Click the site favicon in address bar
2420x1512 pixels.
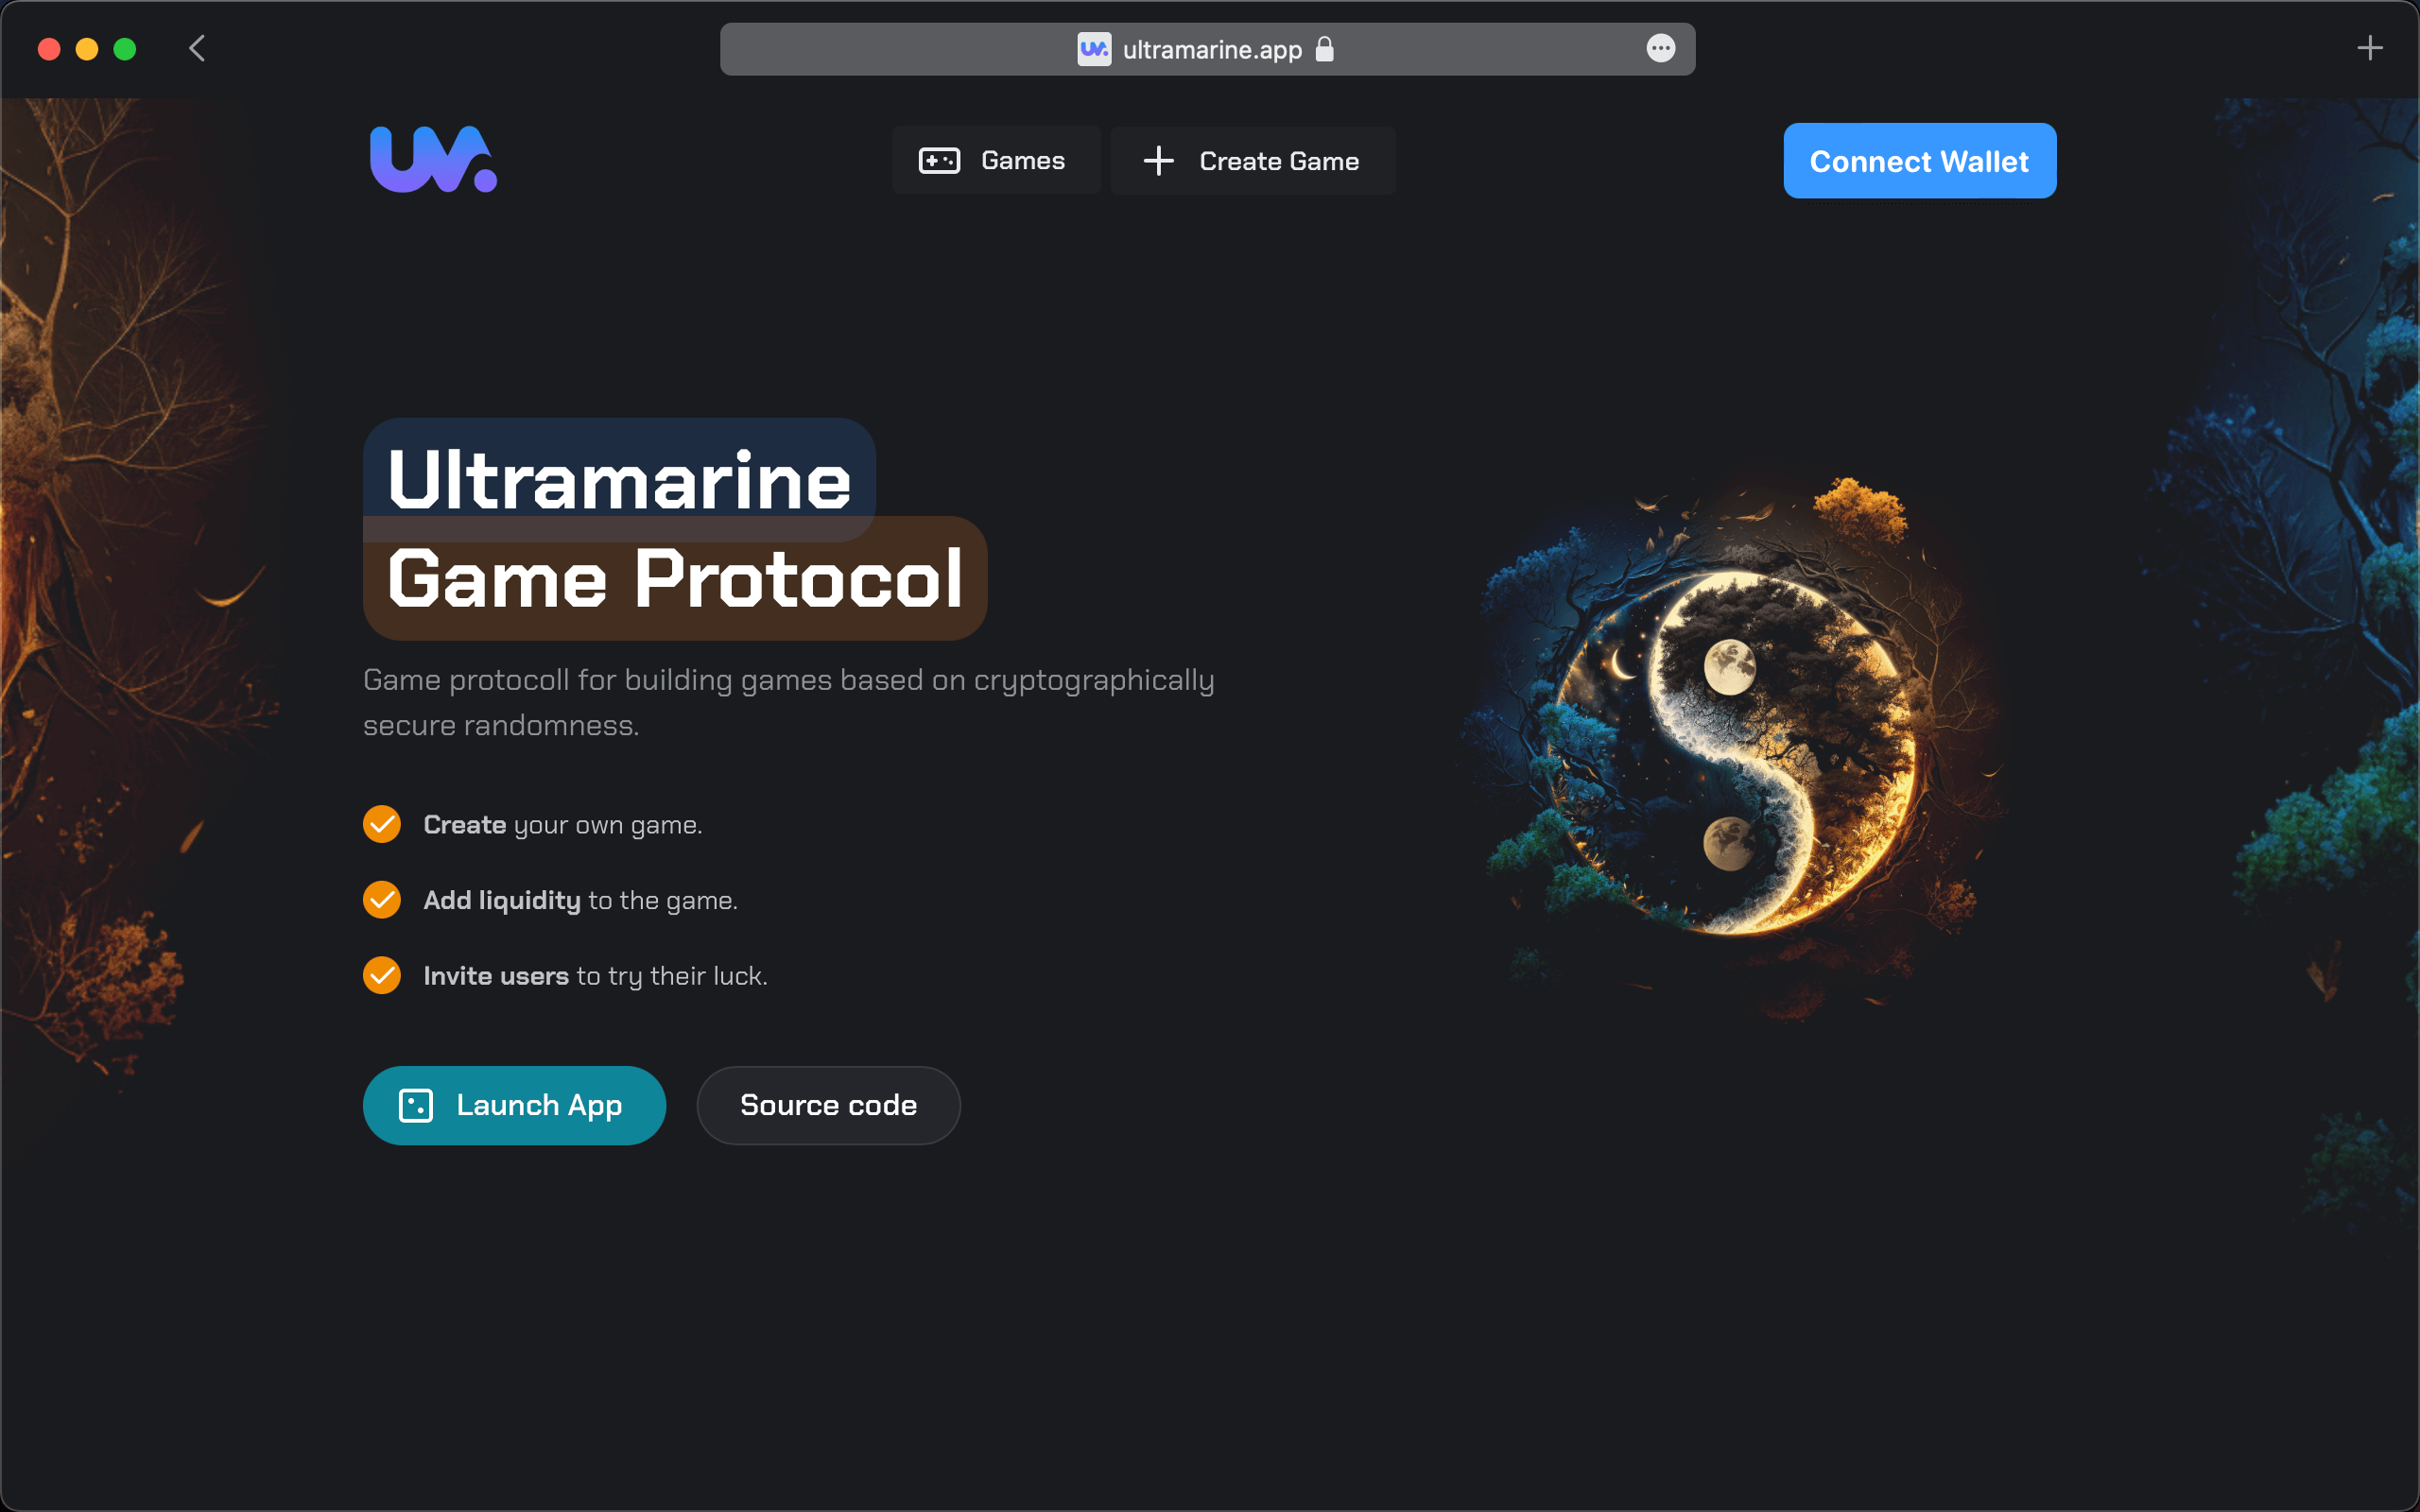click(1093, 49)
